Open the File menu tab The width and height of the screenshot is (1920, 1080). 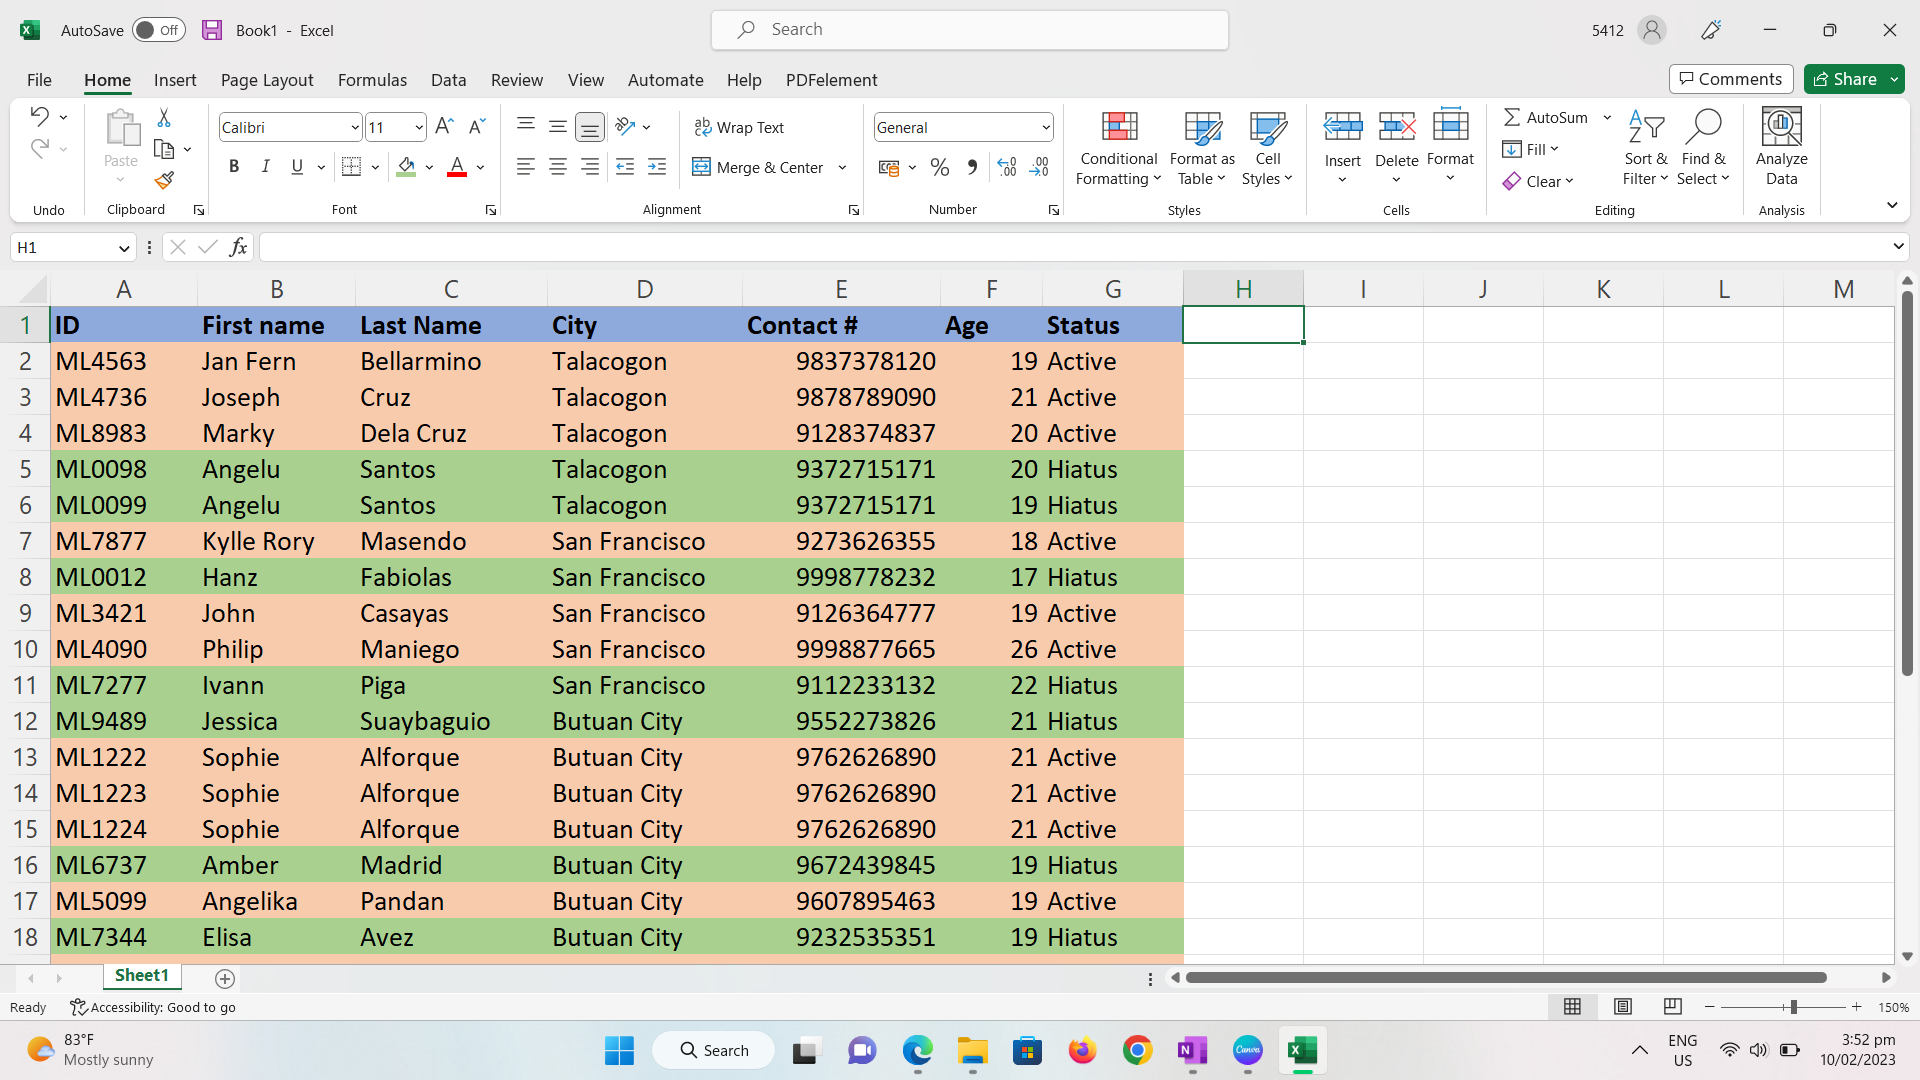pos(39,80)
